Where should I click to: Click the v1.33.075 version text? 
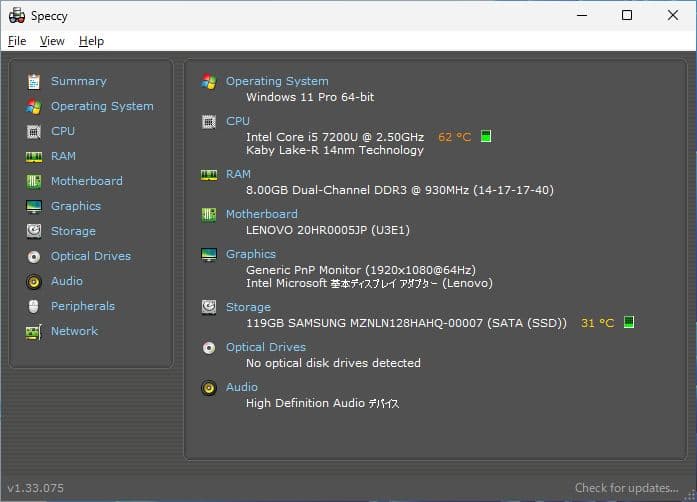[36, 488]
